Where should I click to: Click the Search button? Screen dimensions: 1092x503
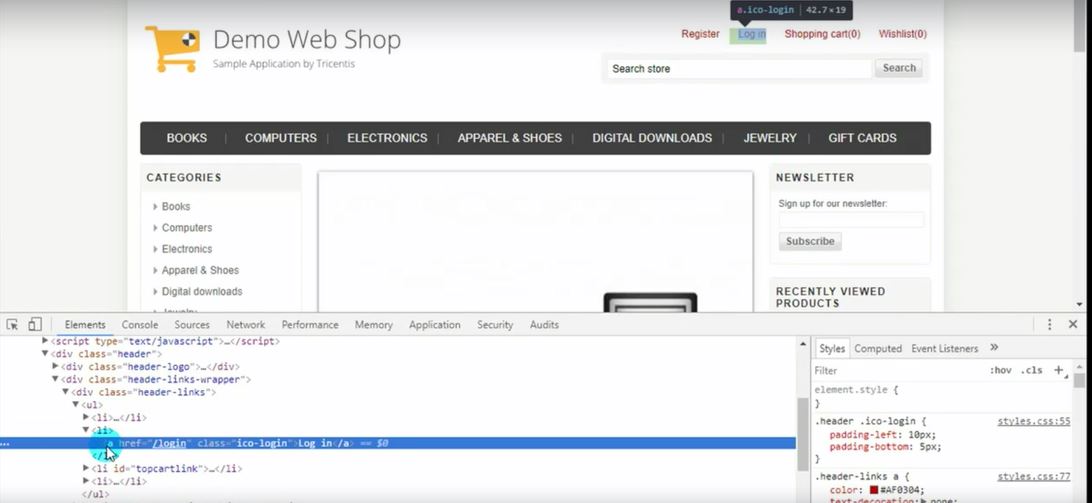pyautogui.click(x=899, y=68)
